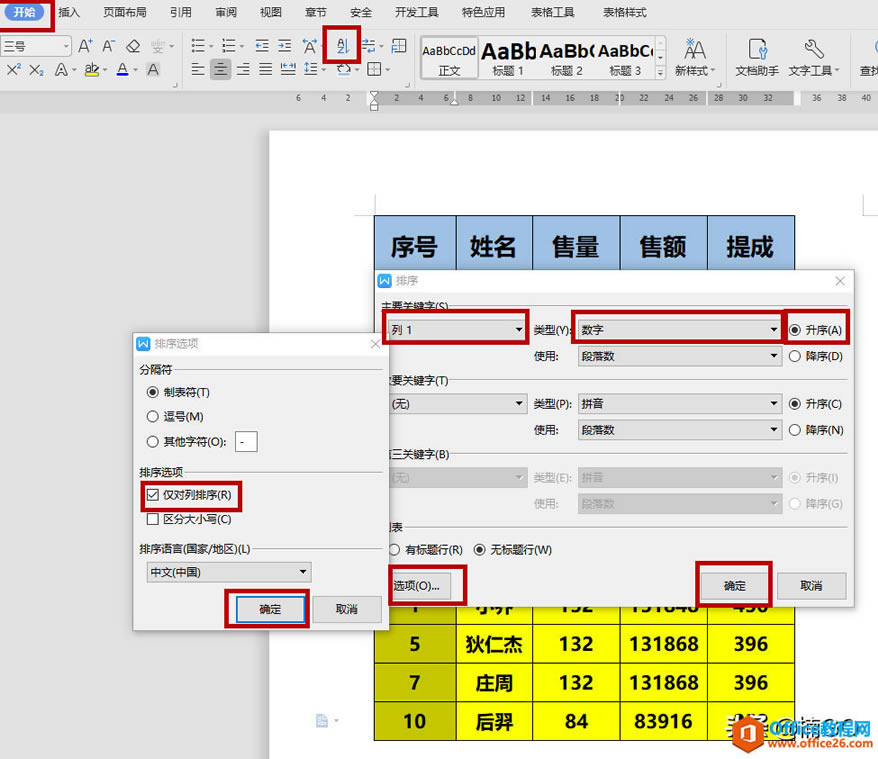Click the character shading icon
The image size is (878, 759).
(x=152, y=69)
